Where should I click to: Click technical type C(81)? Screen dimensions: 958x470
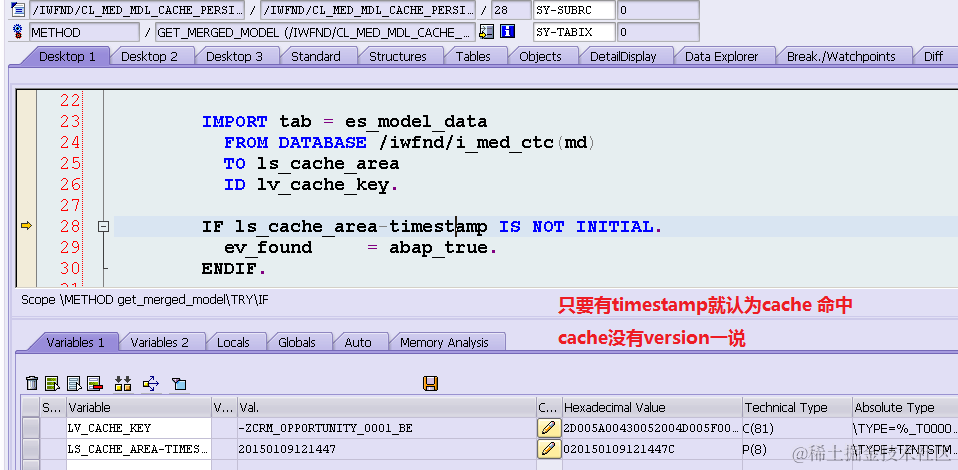[x=759, y=428]
